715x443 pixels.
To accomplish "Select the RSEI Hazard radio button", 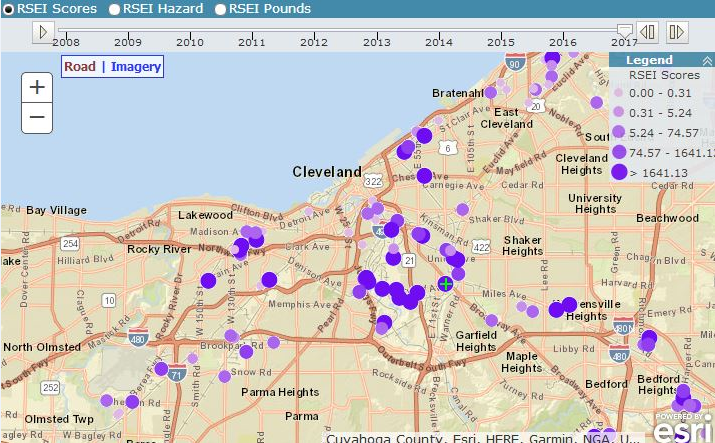I will 114,9.
